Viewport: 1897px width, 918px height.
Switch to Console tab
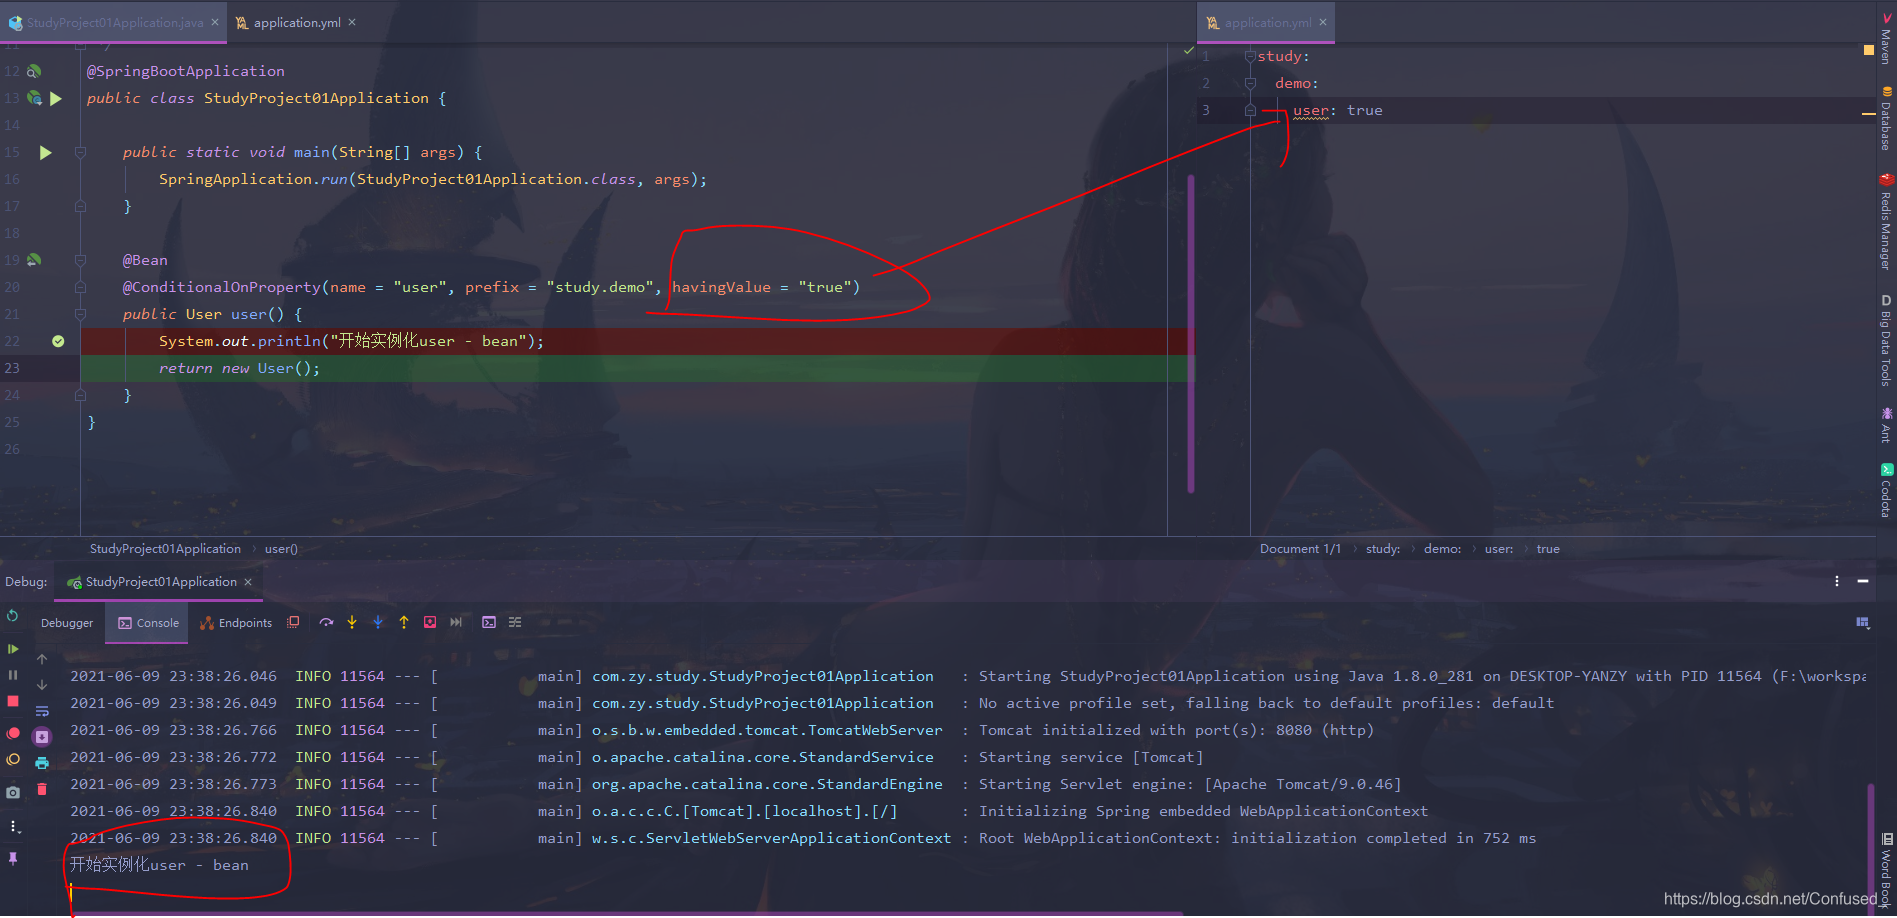pyautogui.click(x=149, y=623)
